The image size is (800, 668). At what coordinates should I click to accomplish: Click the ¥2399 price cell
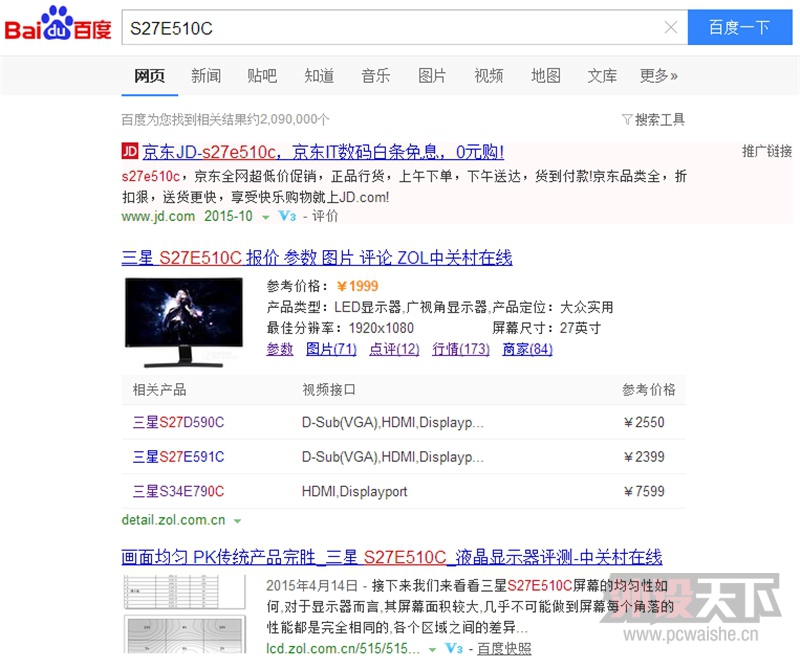[644, 457]
